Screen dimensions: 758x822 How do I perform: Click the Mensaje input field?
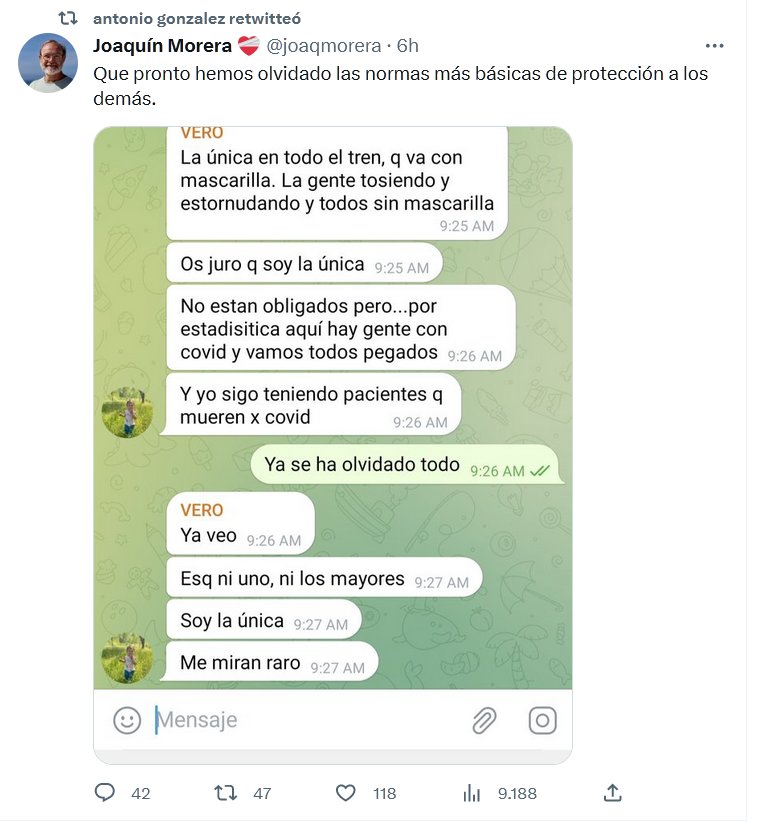click(x=309, y=720)
